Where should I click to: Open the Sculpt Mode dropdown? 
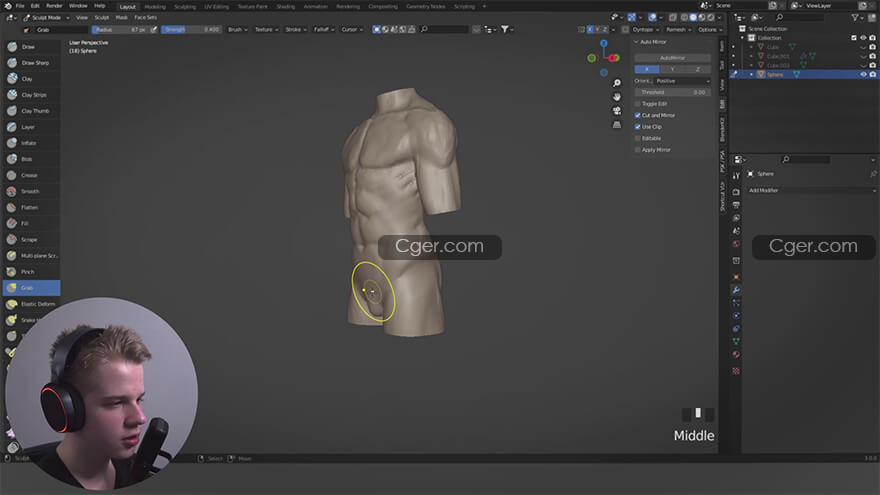click(47, 17)
